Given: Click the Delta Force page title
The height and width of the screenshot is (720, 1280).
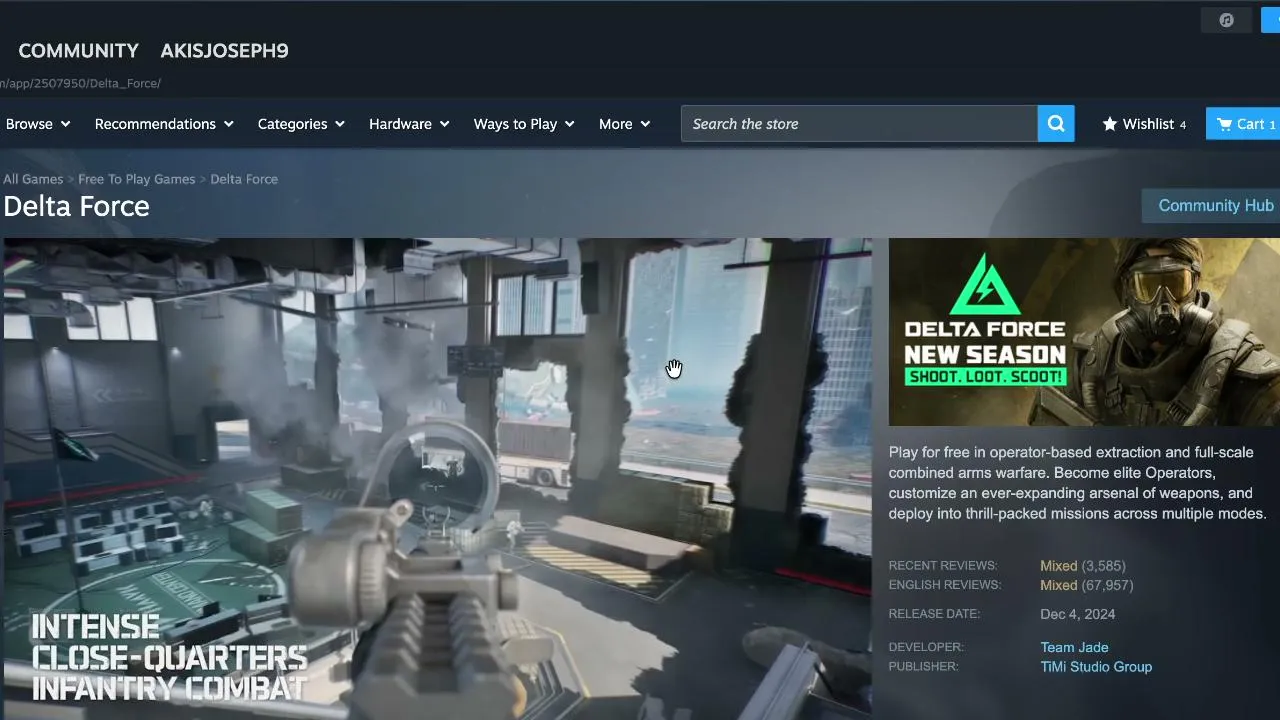Looking at the screenshot, I should pyautogui.click(x=76, y=206).
